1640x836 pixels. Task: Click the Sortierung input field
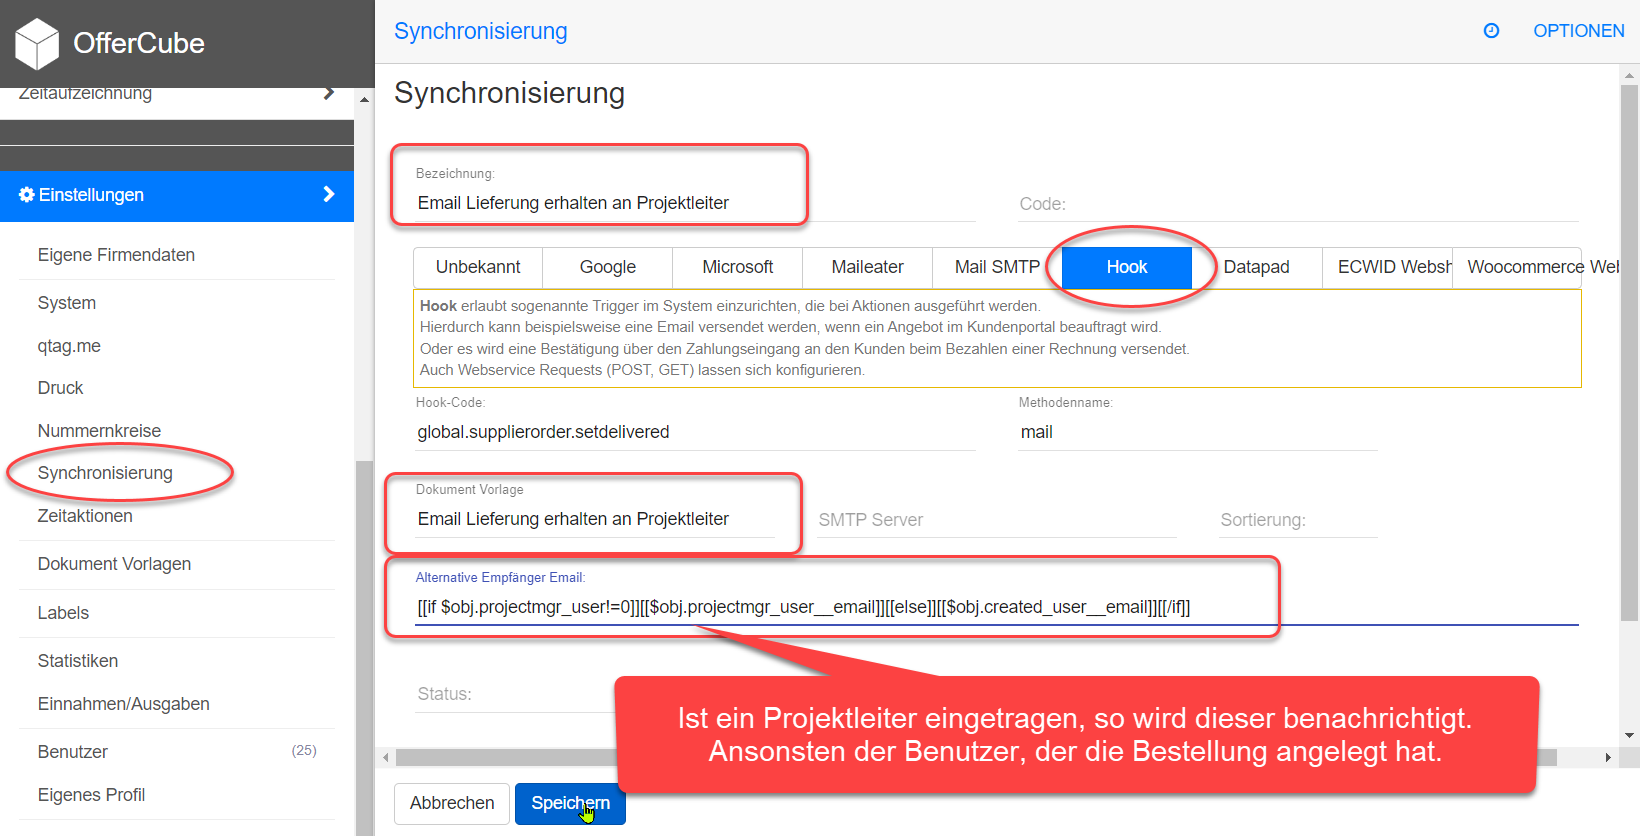(1298, 520)
